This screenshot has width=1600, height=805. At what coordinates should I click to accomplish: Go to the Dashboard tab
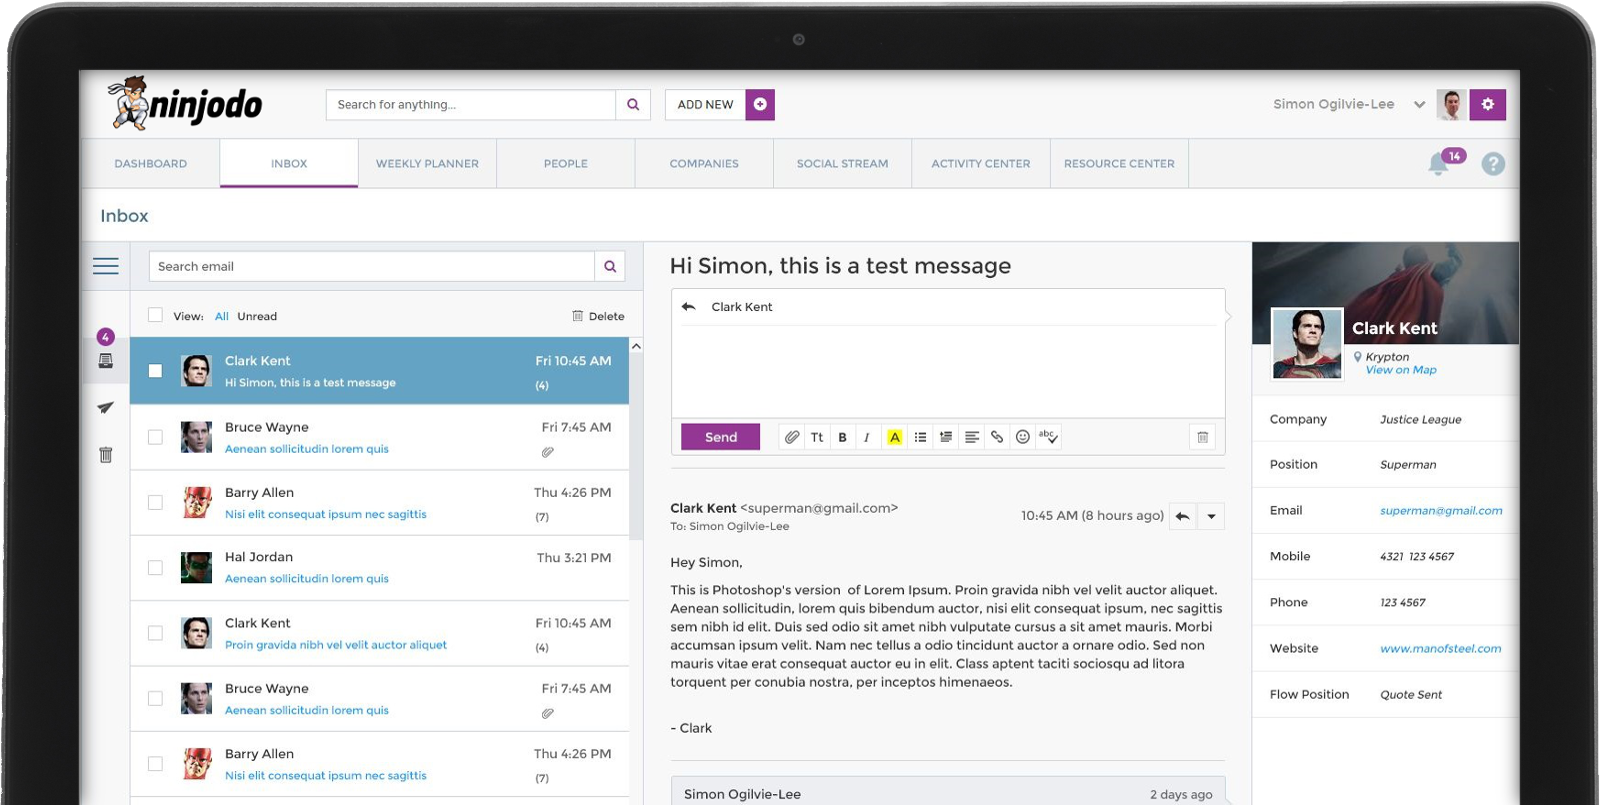tap(151, 164)
